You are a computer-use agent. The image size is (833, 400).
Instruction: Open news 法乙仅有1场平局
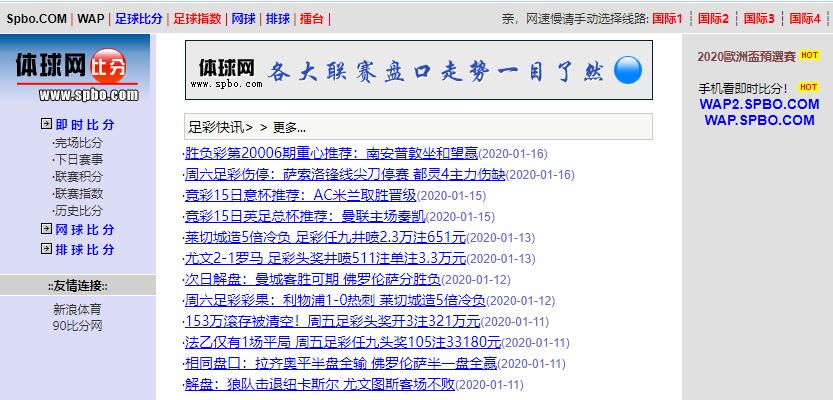click(x=343, y=343)
